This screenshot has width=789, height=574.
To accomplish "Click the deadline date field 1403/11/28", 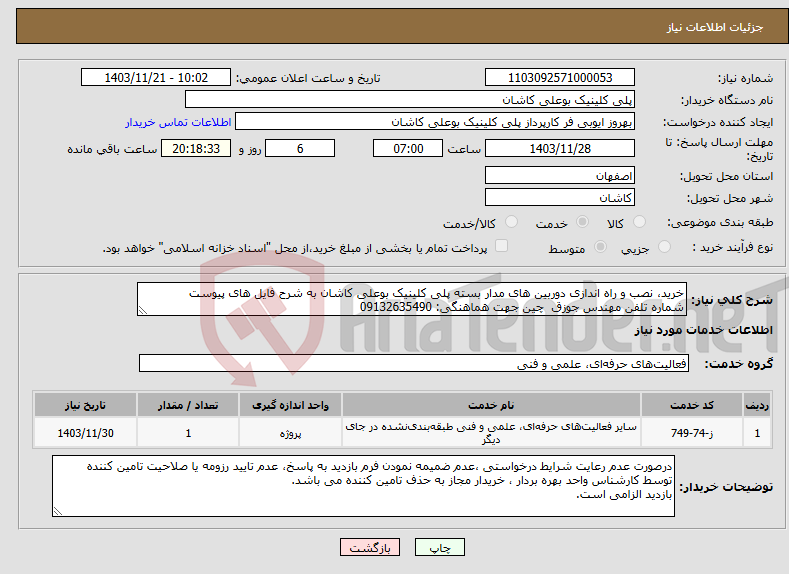I will click(560, 148).
